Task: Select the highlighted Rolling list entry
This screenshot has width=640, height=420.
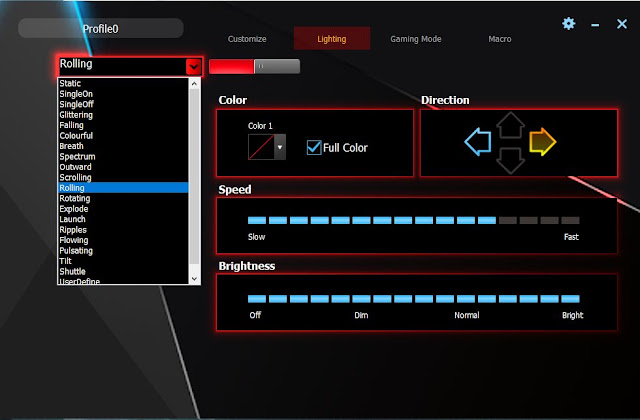Action: (x=123, y=188)
